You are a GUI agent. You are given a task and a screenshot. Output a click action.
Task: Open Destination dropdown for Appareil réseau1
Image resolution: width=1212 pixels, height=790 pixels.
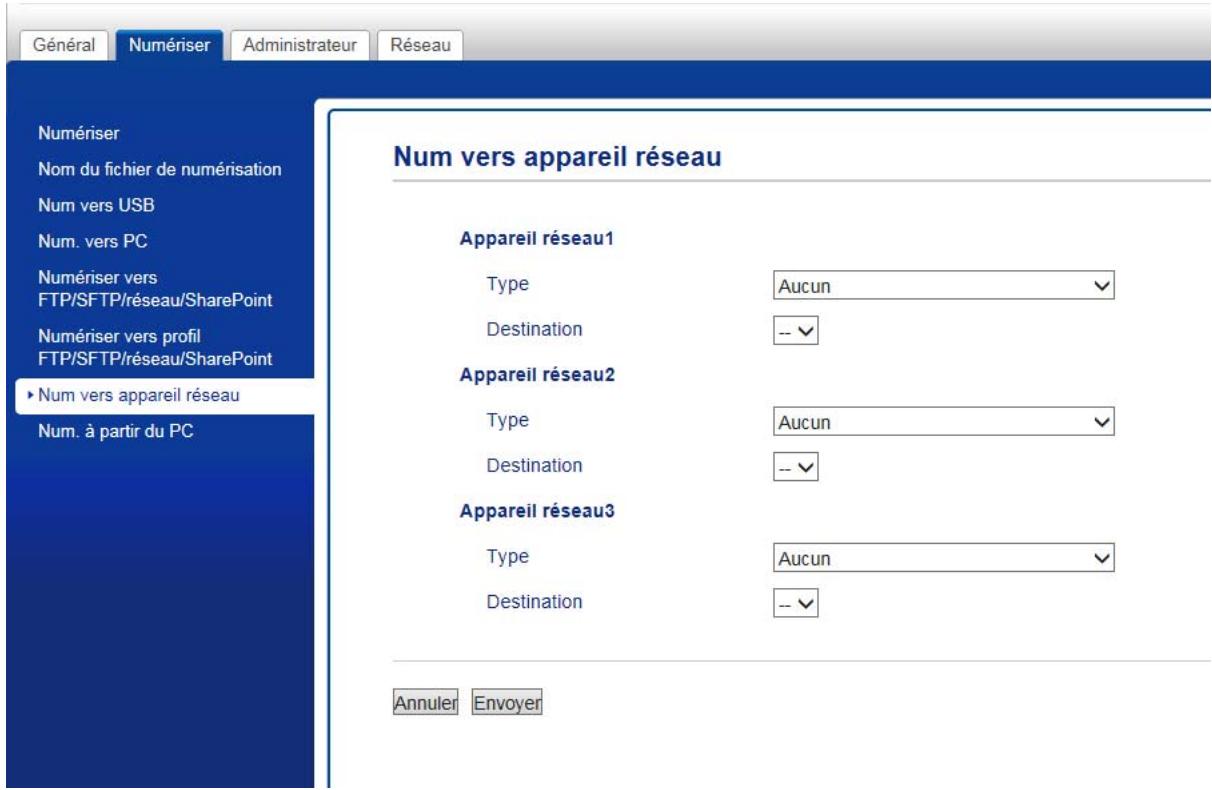[796, 330]
